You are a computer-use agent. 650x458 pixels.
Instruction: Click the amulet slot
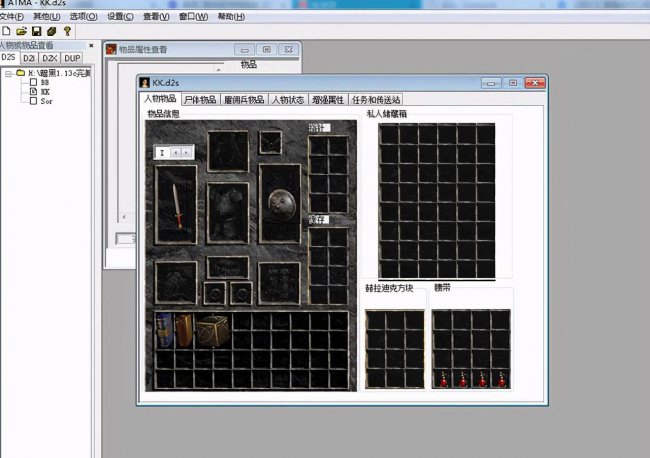click(x=270, y=143)
